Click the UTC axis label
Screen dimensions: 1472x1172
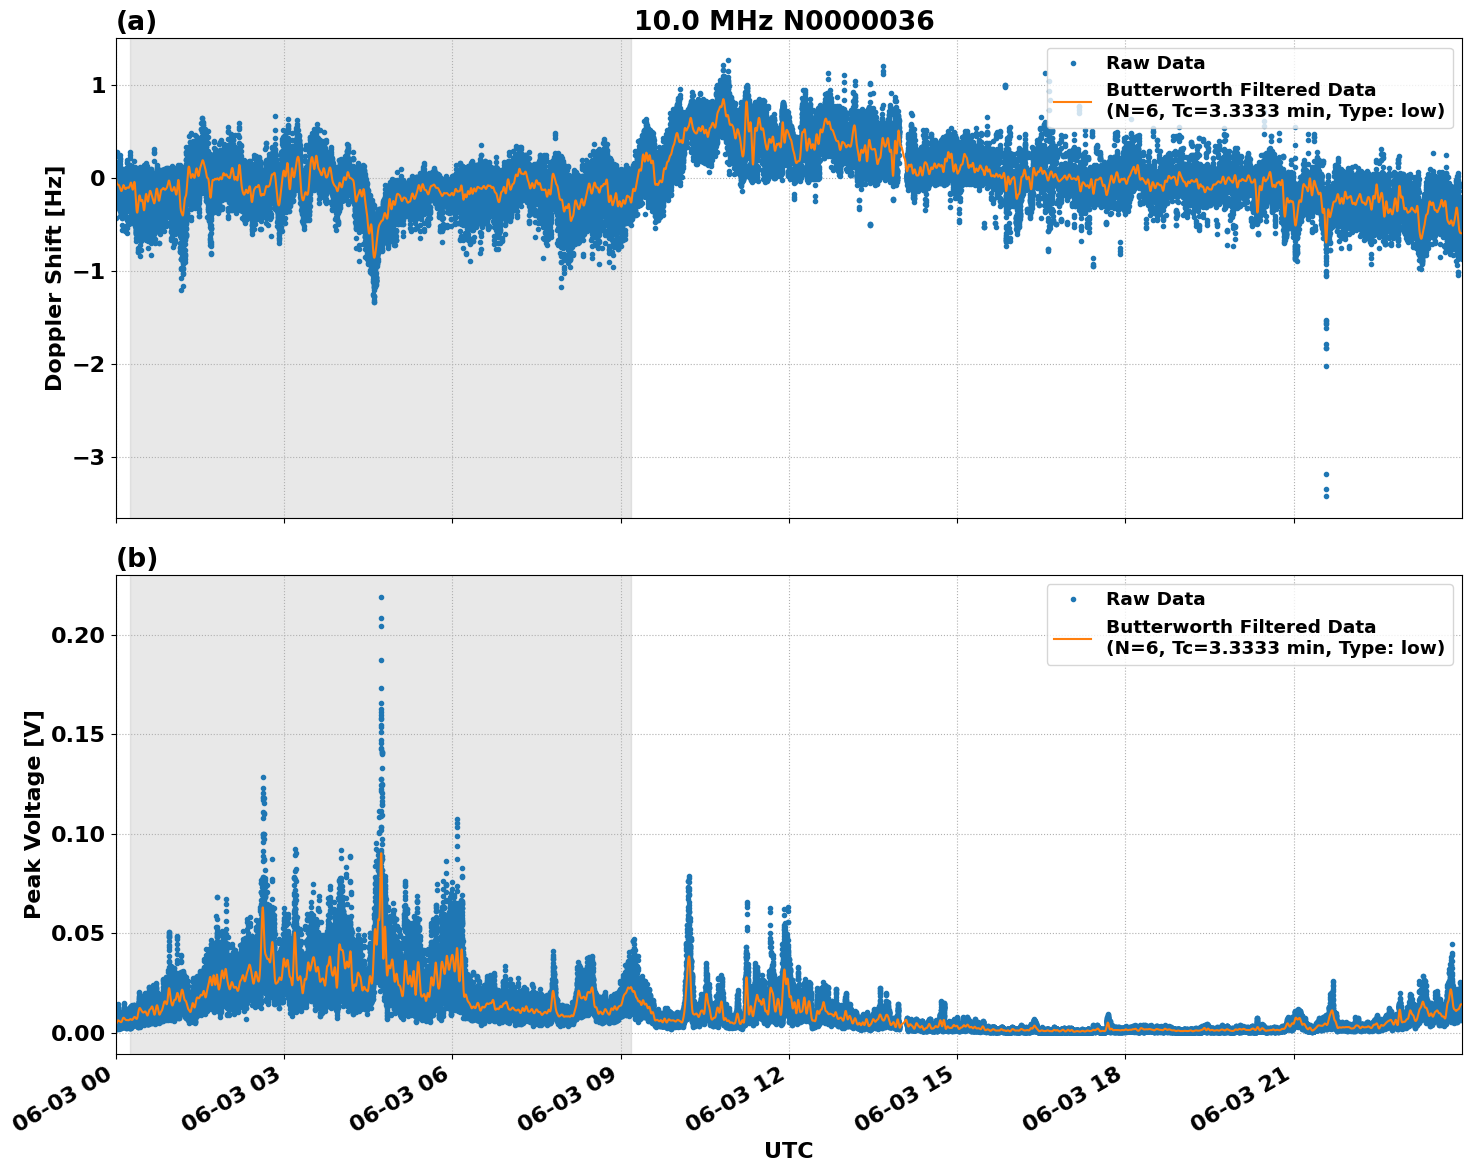point(789,1151)
